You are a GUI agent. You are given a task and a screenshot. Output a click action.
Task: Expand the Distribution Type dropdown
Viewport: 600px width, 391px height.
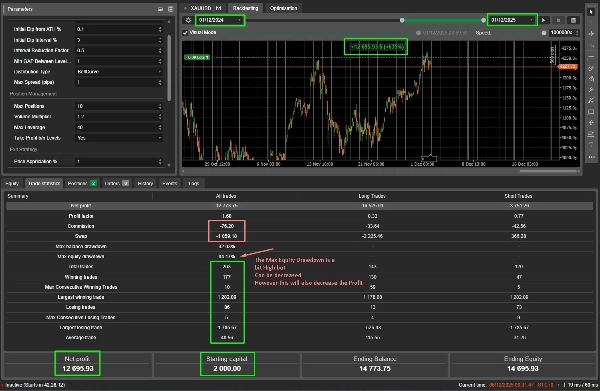(x=119, y=72)
